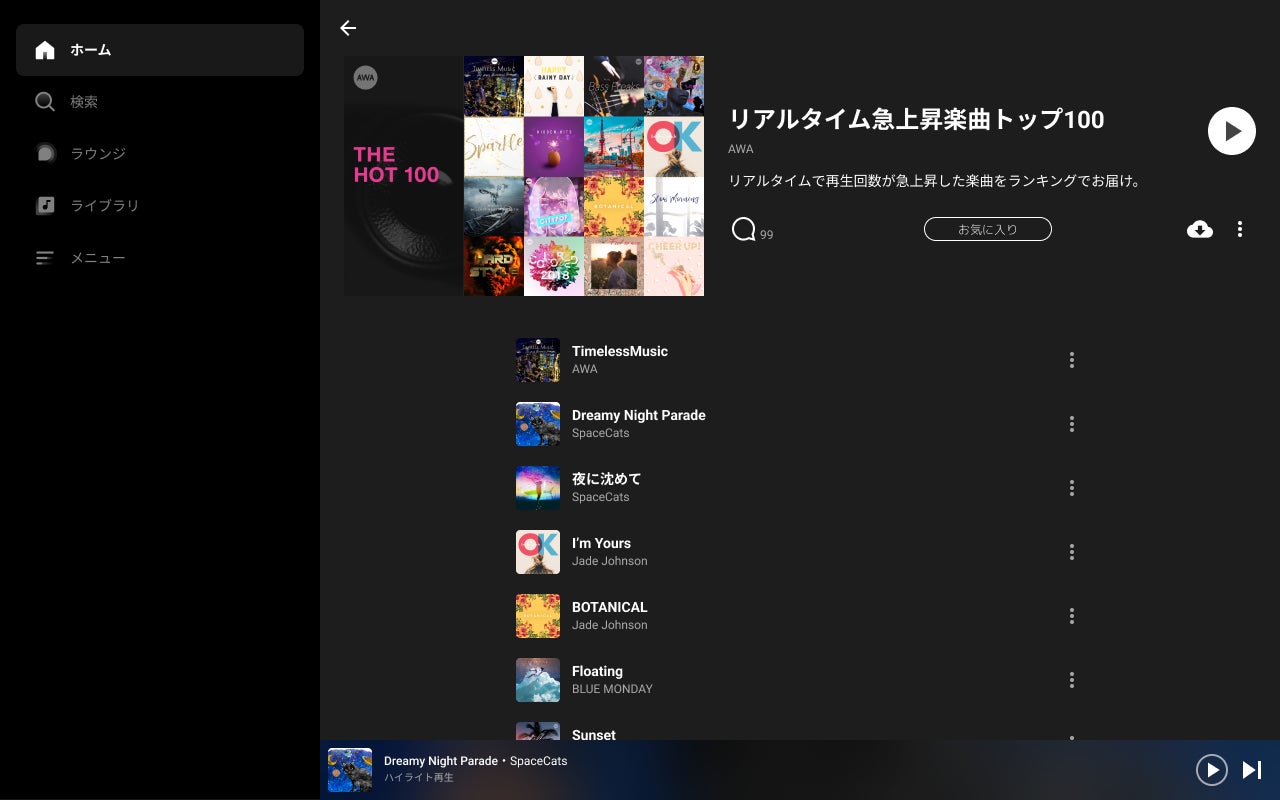Open the options menu for Floating
Image resolution: width=1280 pixels, height=800 pixels.
tap(1072, 680)
